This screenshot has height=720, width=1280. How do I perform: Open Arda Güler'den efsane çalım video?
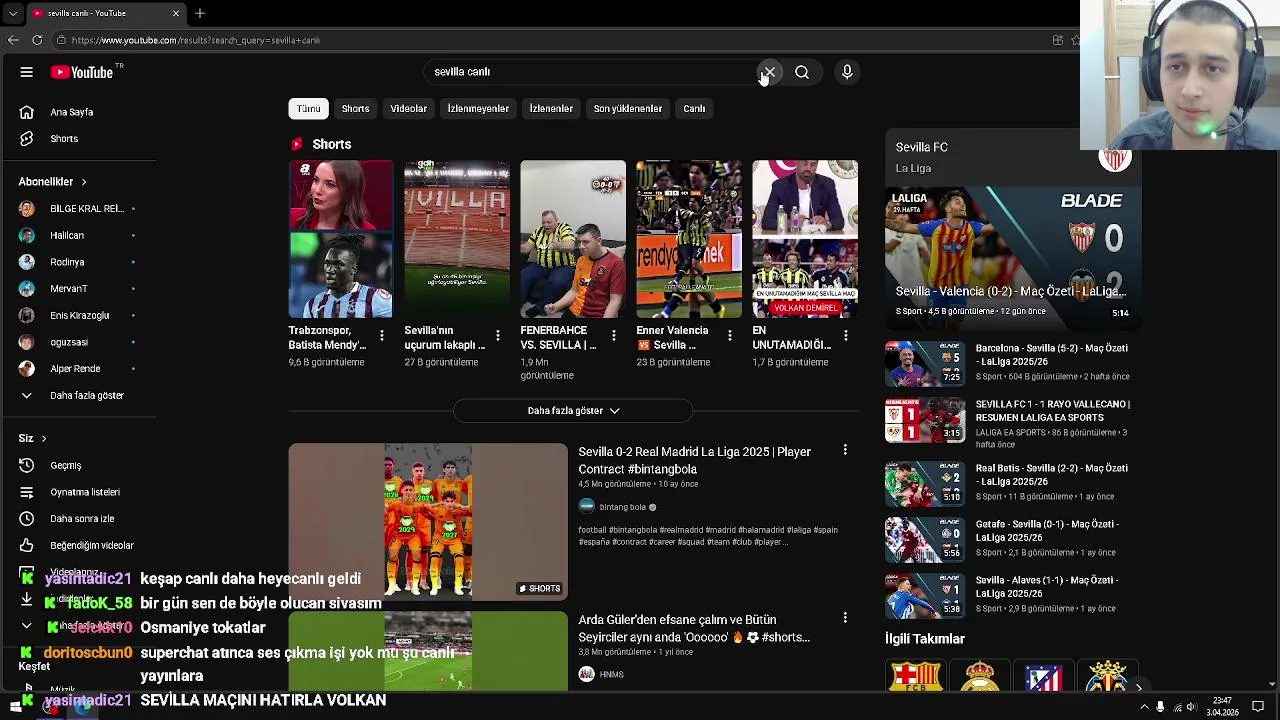pyautogui.click(x=694, y=628)
